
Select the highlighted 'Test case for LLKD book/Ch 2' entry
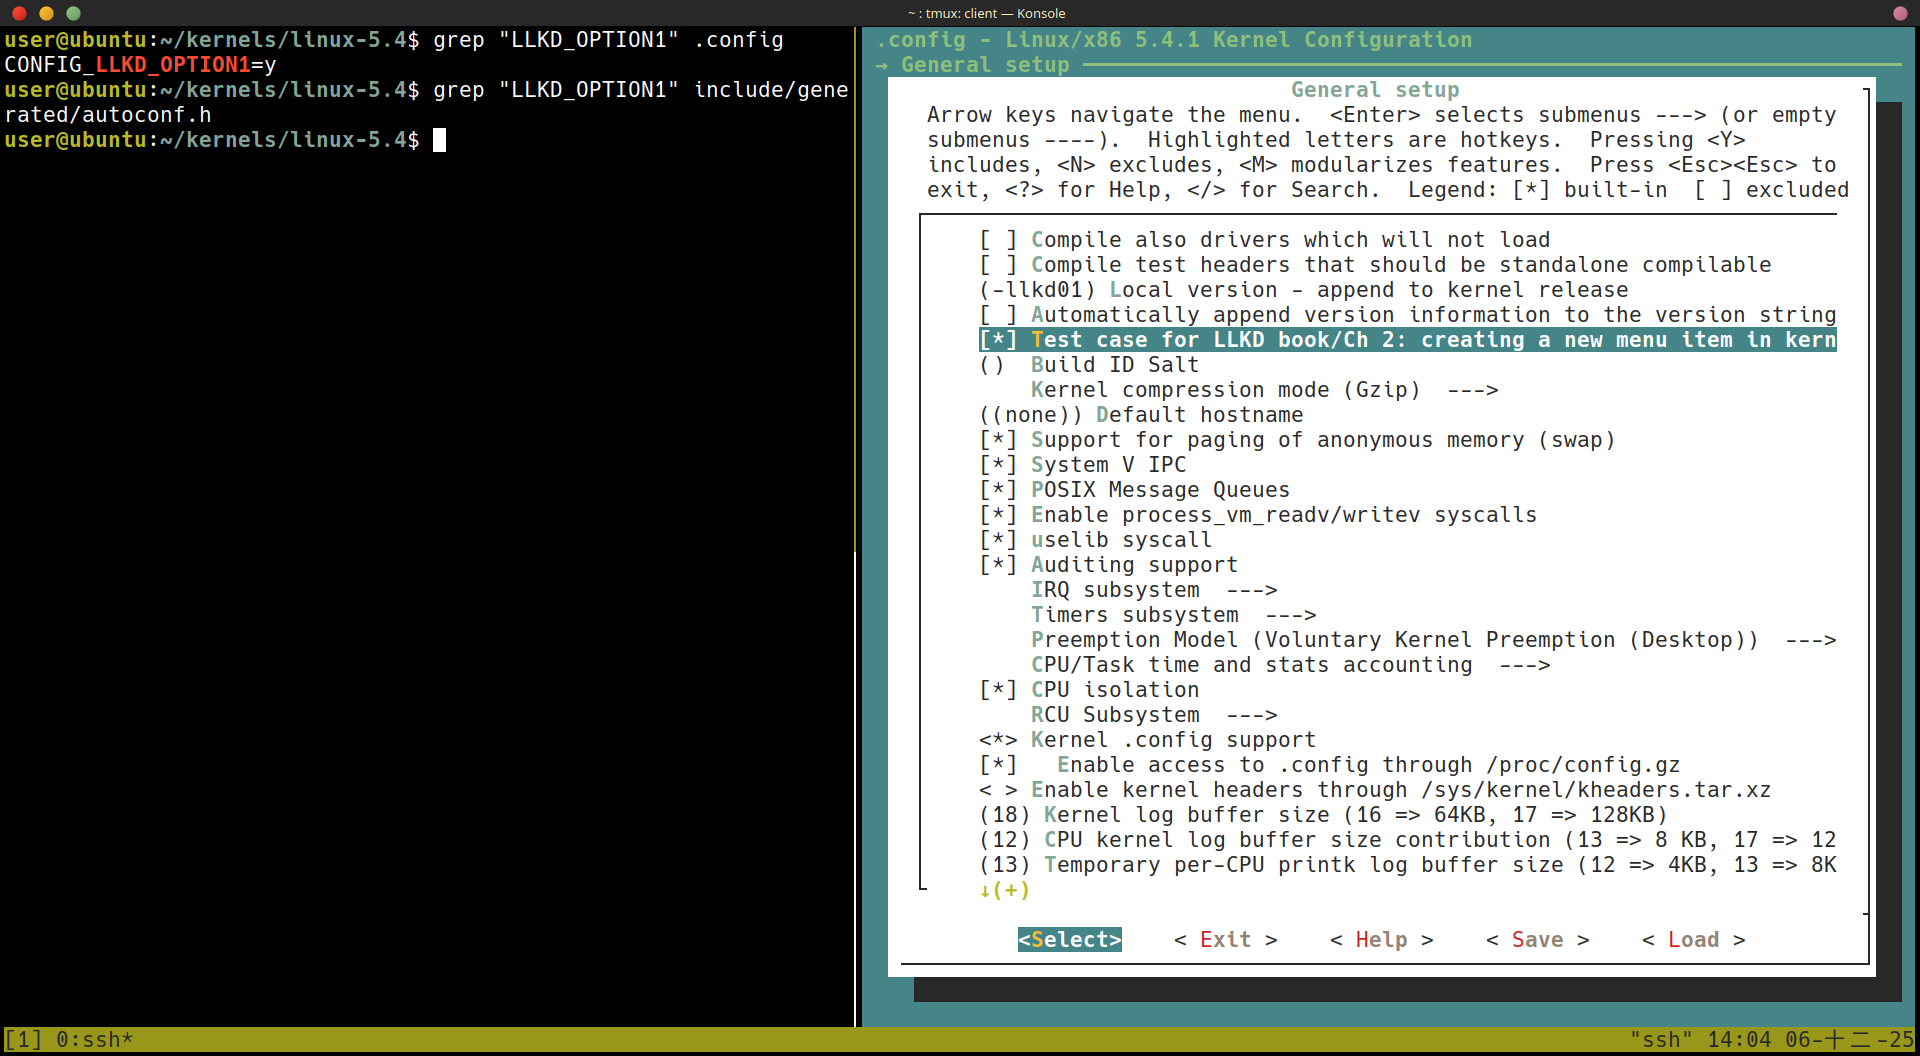[1400, 339]
